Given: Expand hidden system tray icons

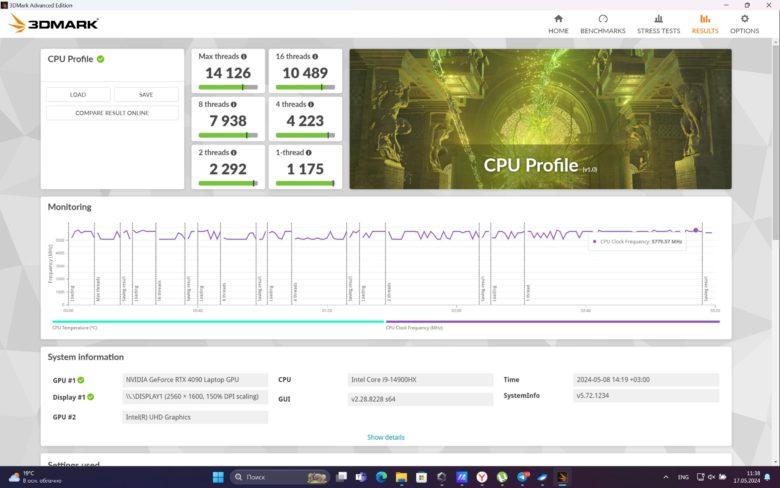Looking at the screenshot, I should [x=666, y=477].
